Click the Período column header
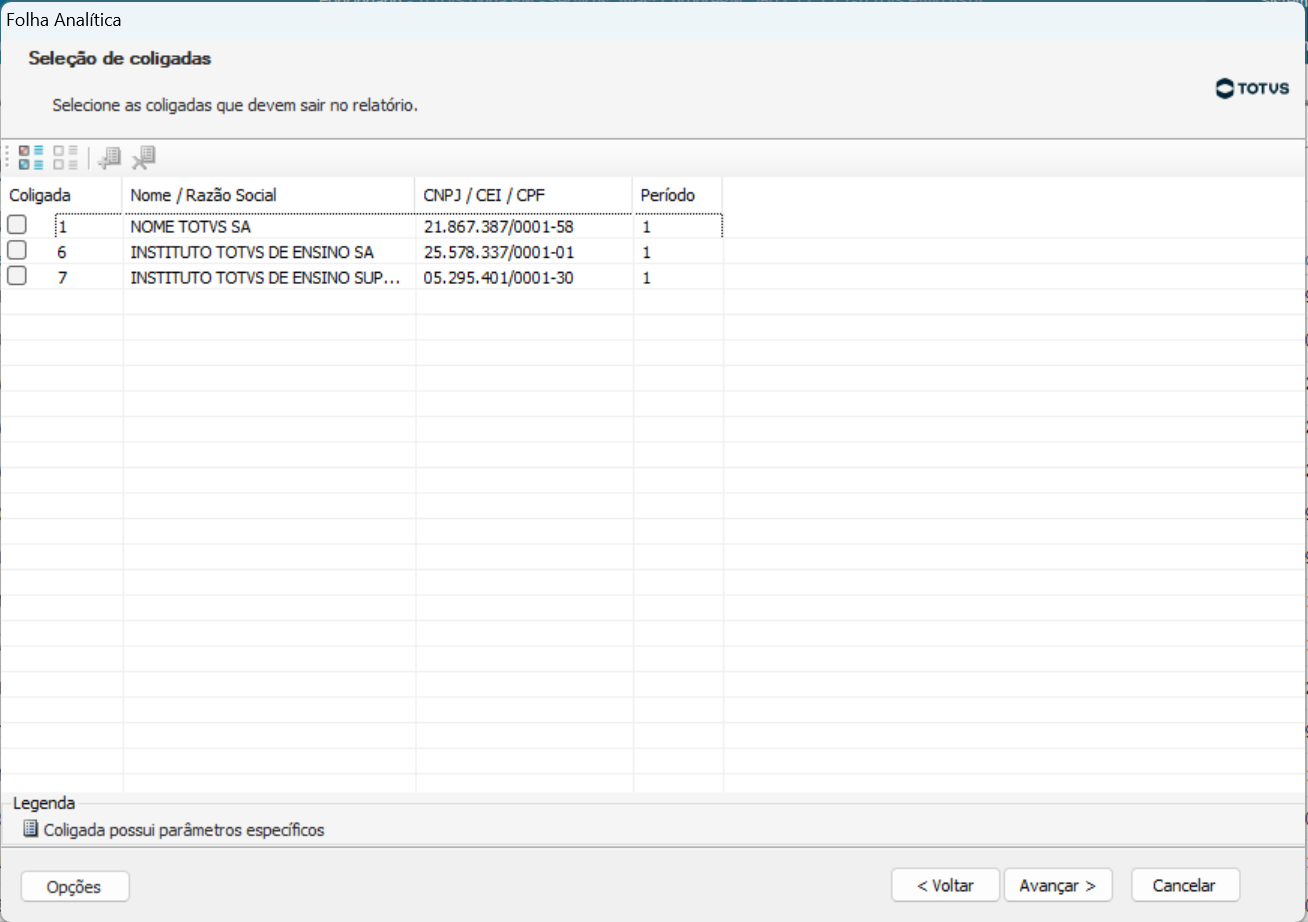The image size is (1308, 922). click(678, 195)
